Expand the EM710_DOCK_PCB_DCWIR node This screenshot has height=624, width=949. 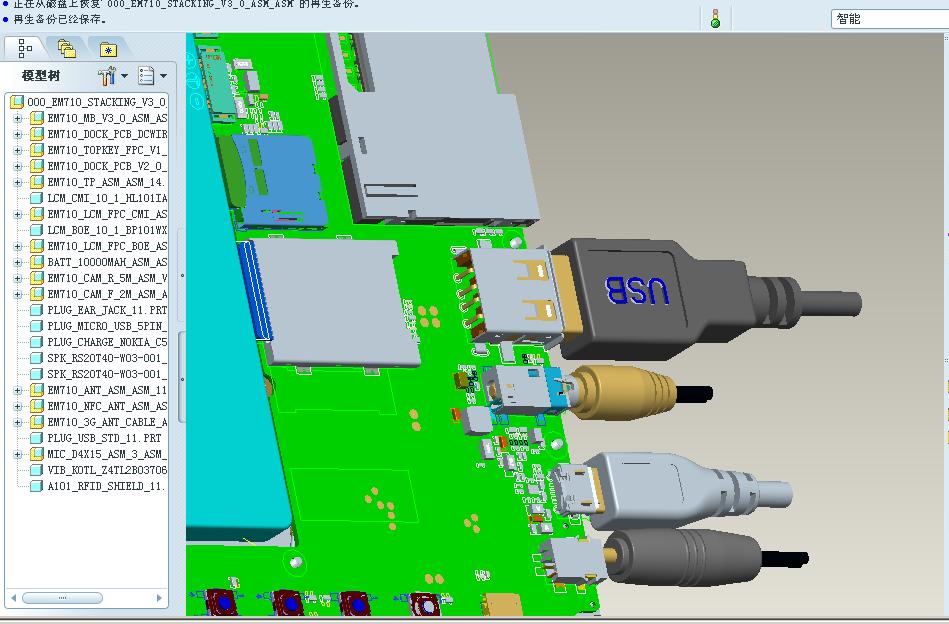point(18,134)
